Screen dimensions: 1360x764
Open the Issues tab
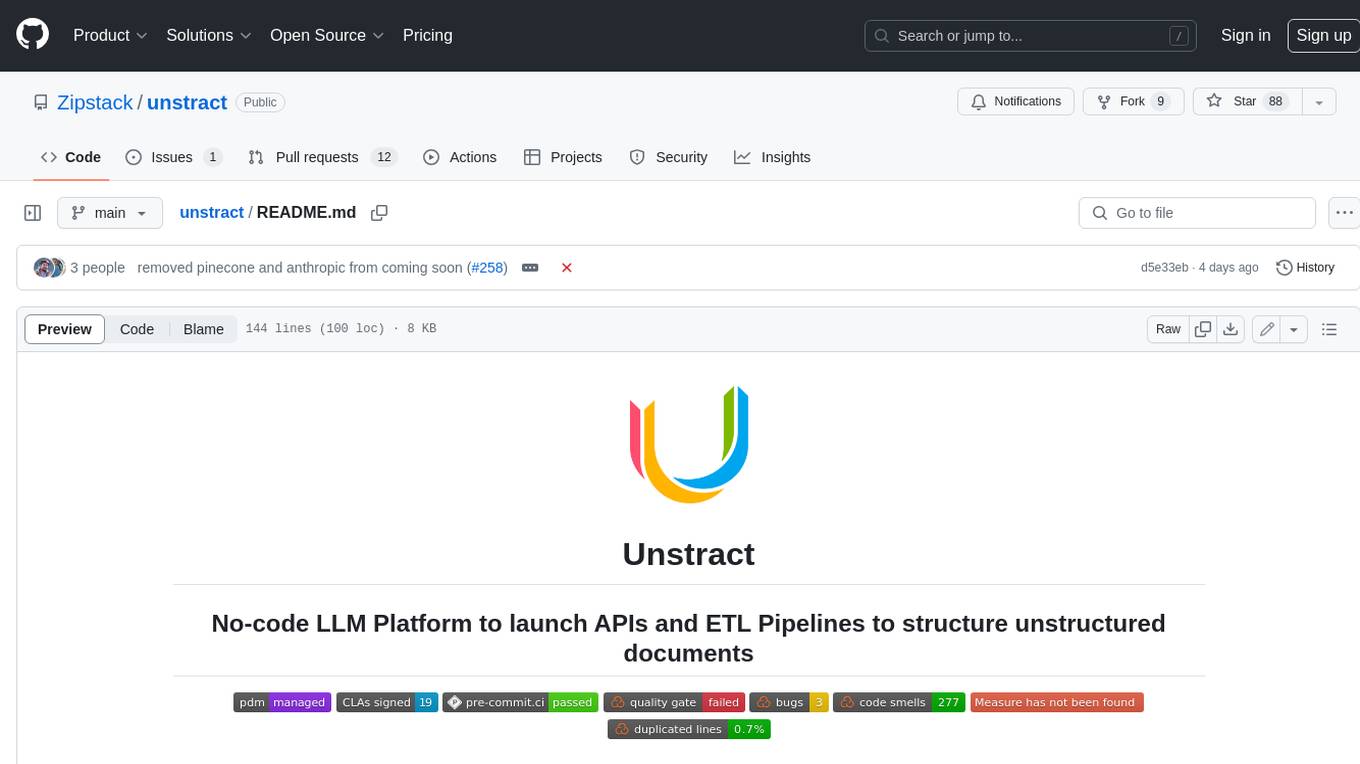(x=174, y=157)
